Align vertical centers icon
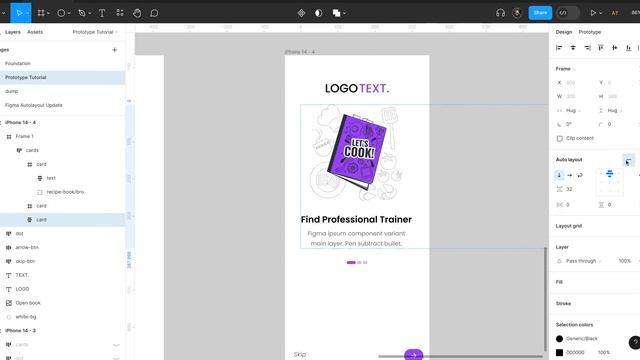This screenshot has width=640, height=360. 615,48
